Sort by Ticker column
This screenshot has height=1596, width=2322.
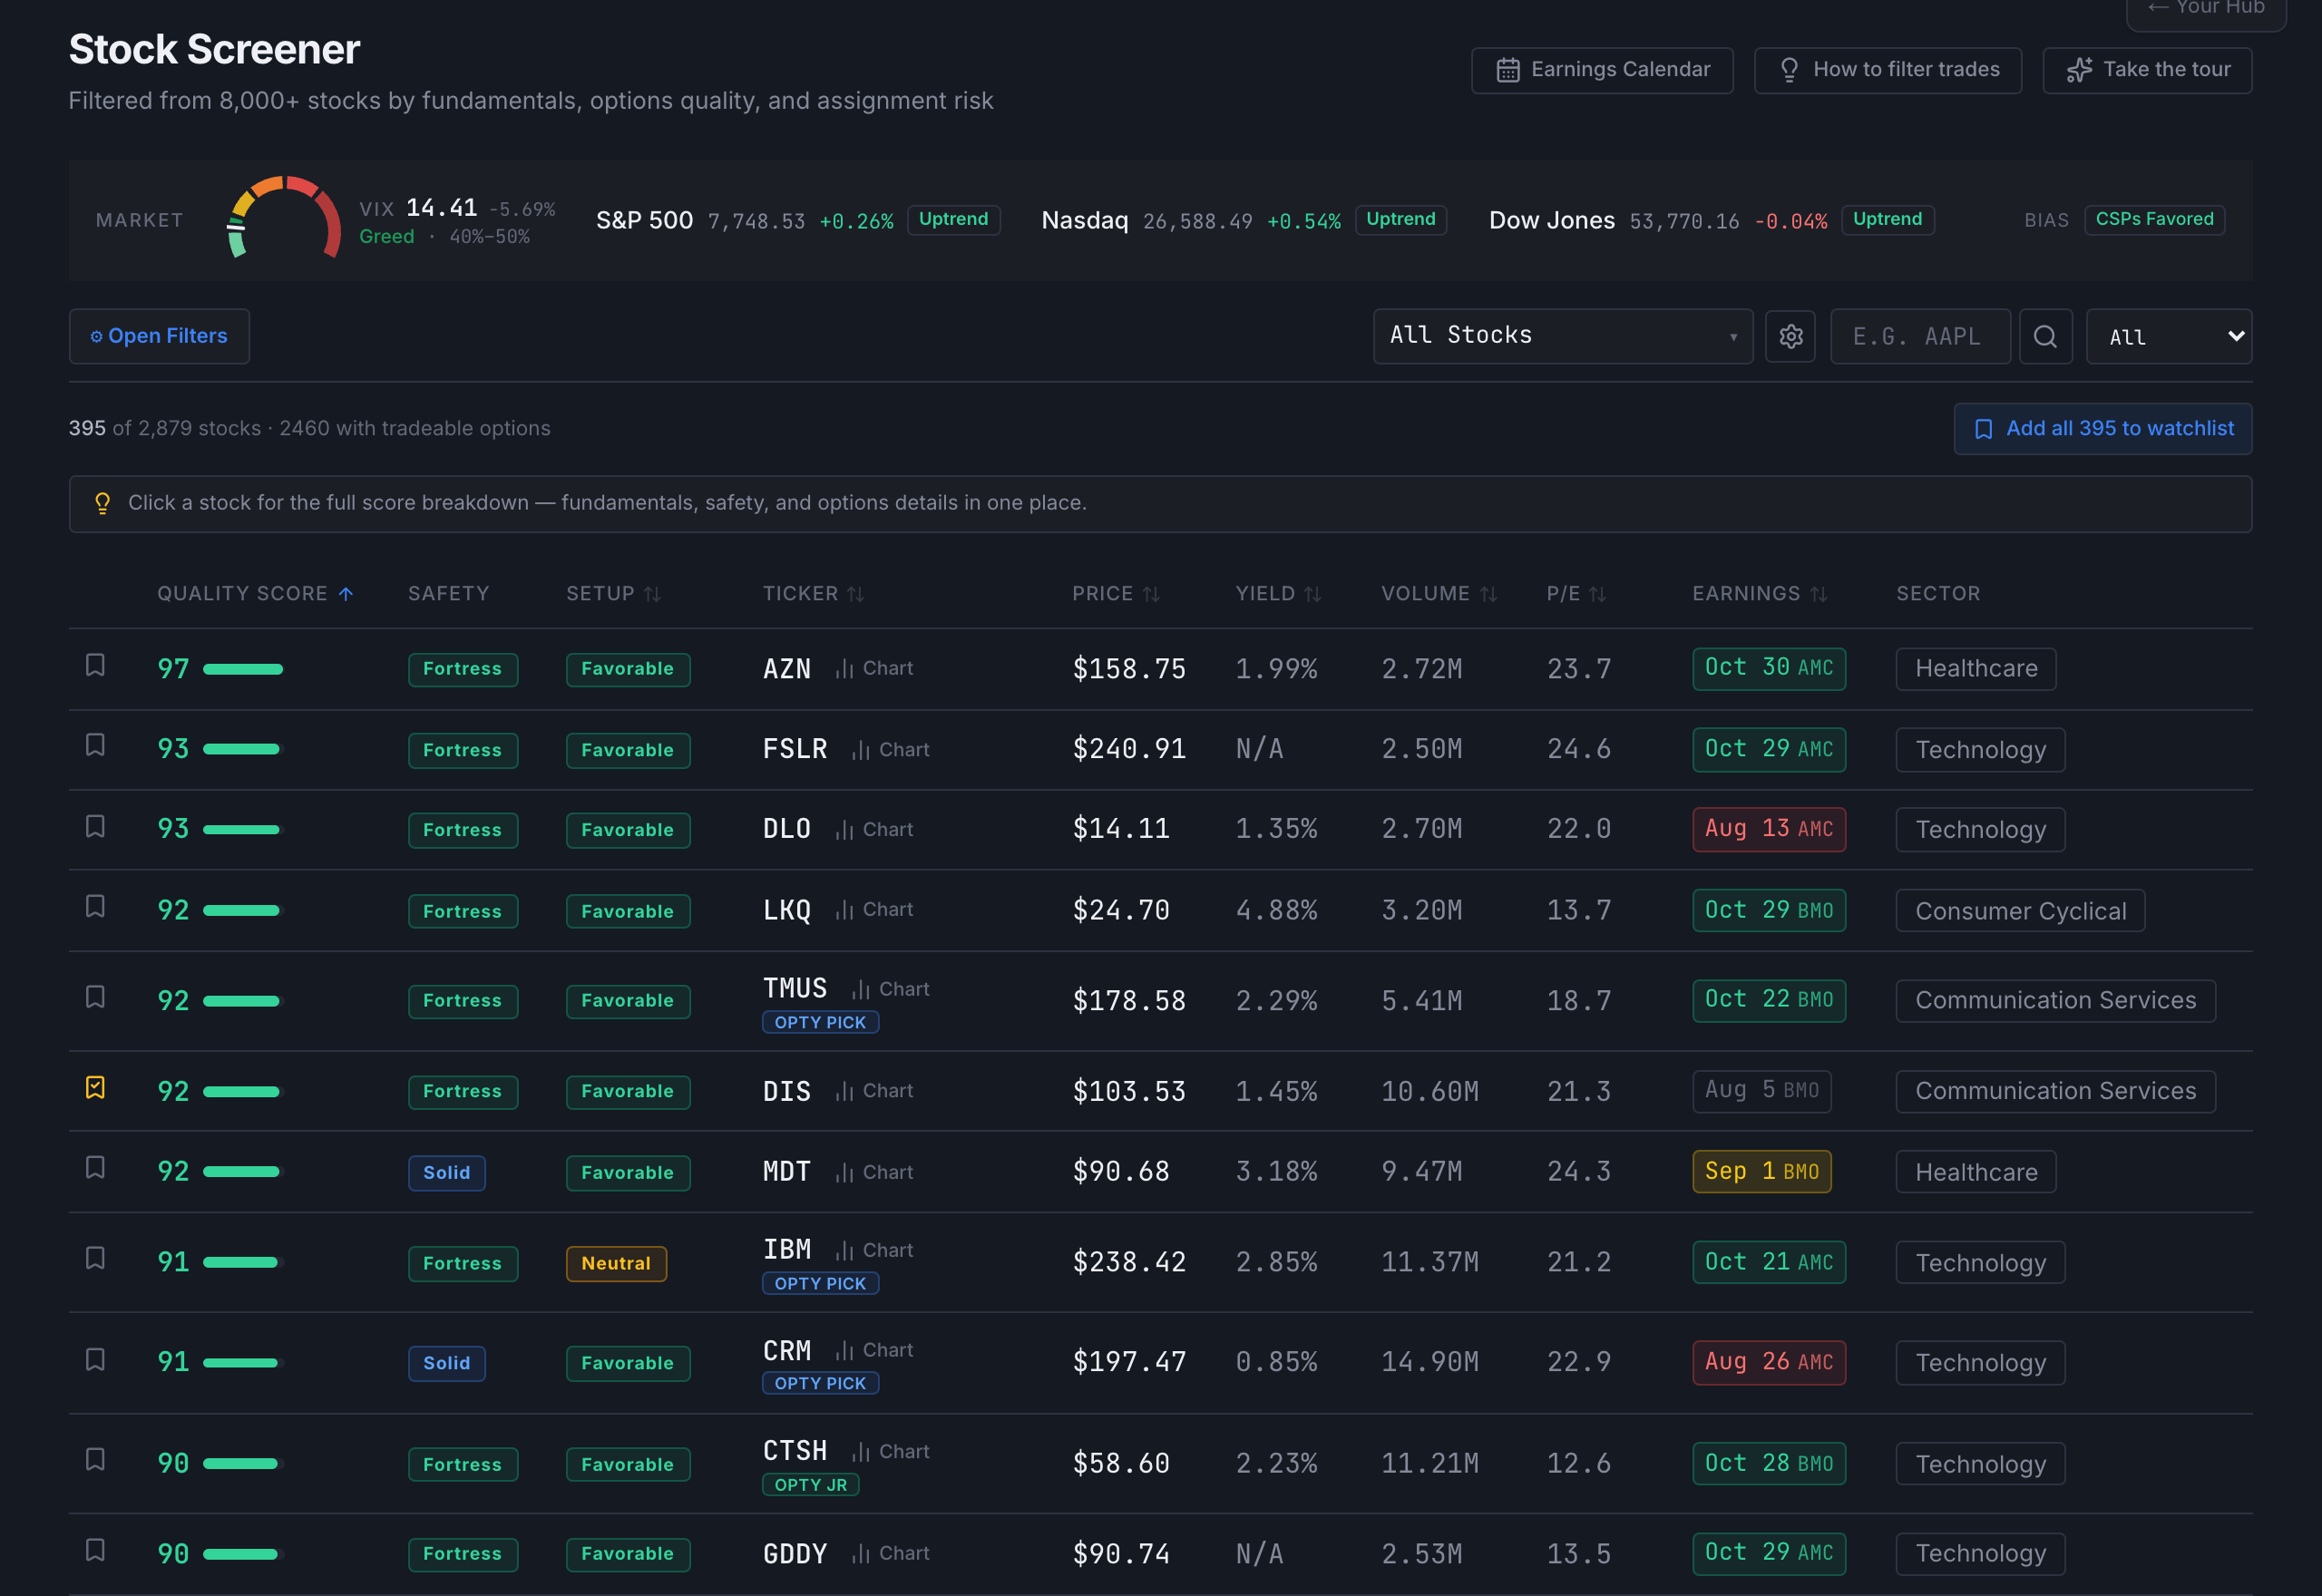point(813,594)
